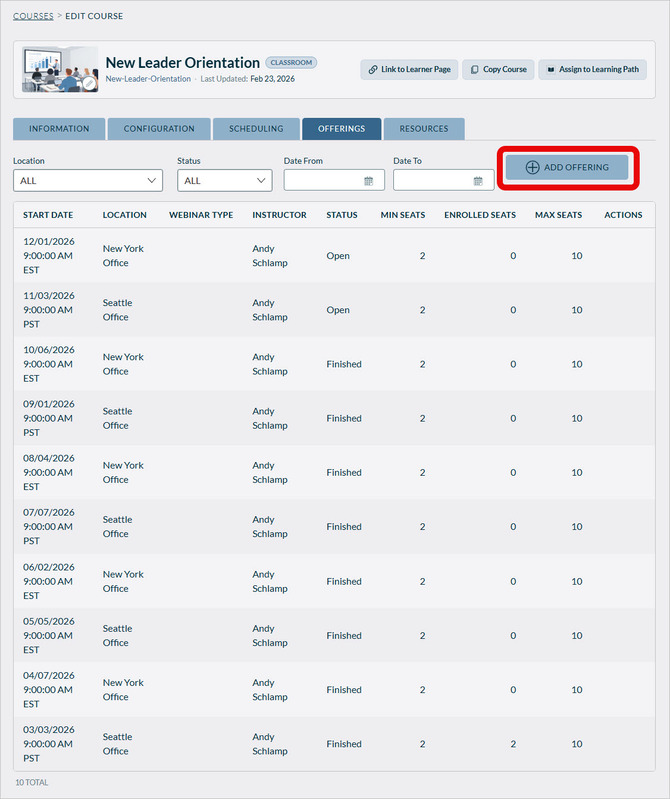Click the Status column header
This screenshot has height=799, width=670.
(x=342, y=215)
